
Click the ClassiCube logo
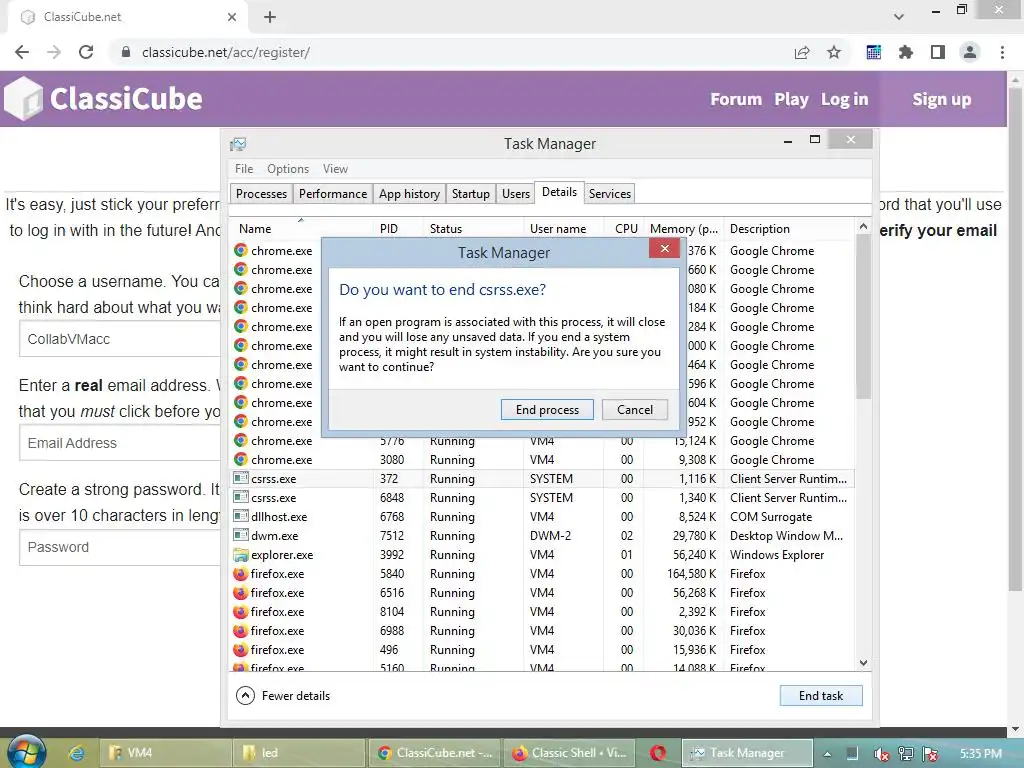[103, 99]
